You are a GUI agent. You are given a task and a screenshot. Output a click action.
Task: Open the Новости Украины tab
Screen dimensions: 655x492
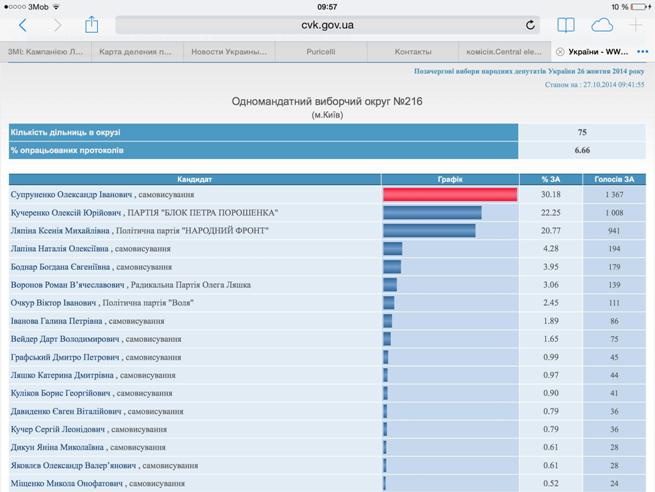(x=229, y=51)
